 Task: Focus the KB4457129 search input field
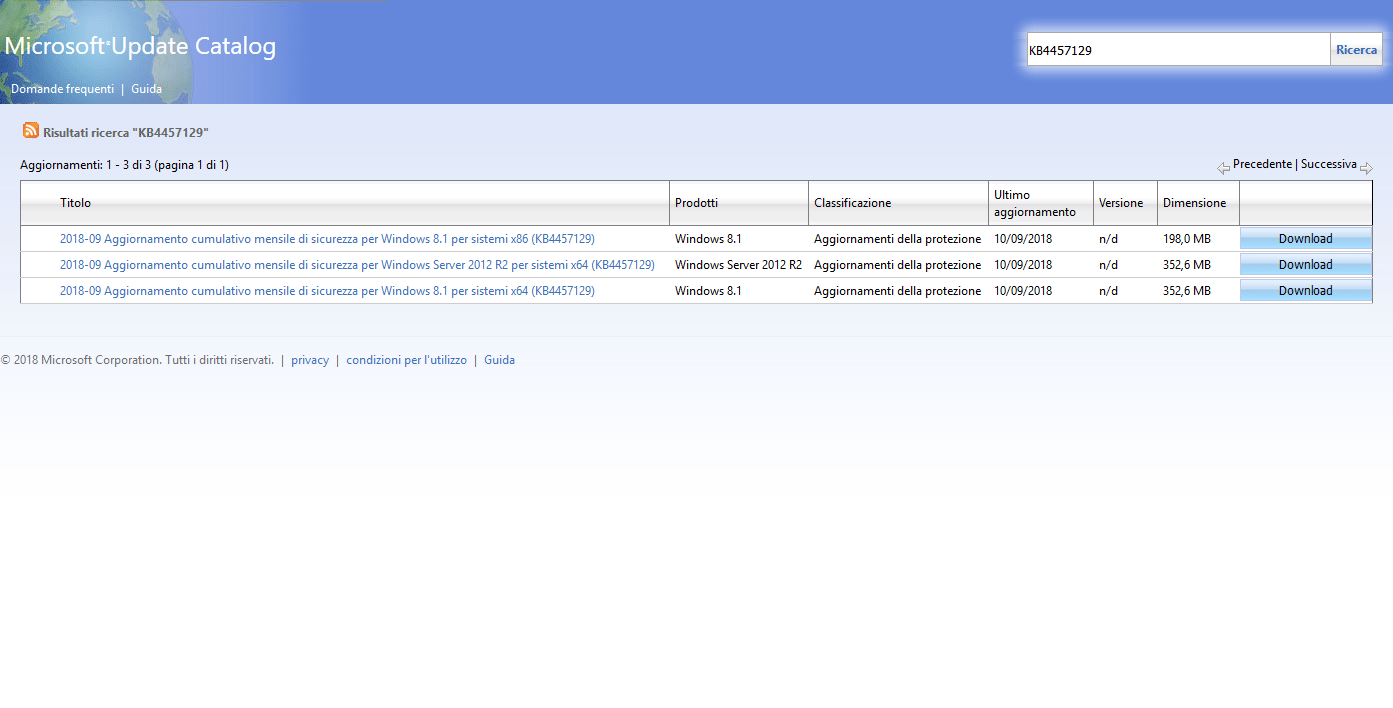pyautogui.click(x=1177, y=50)
